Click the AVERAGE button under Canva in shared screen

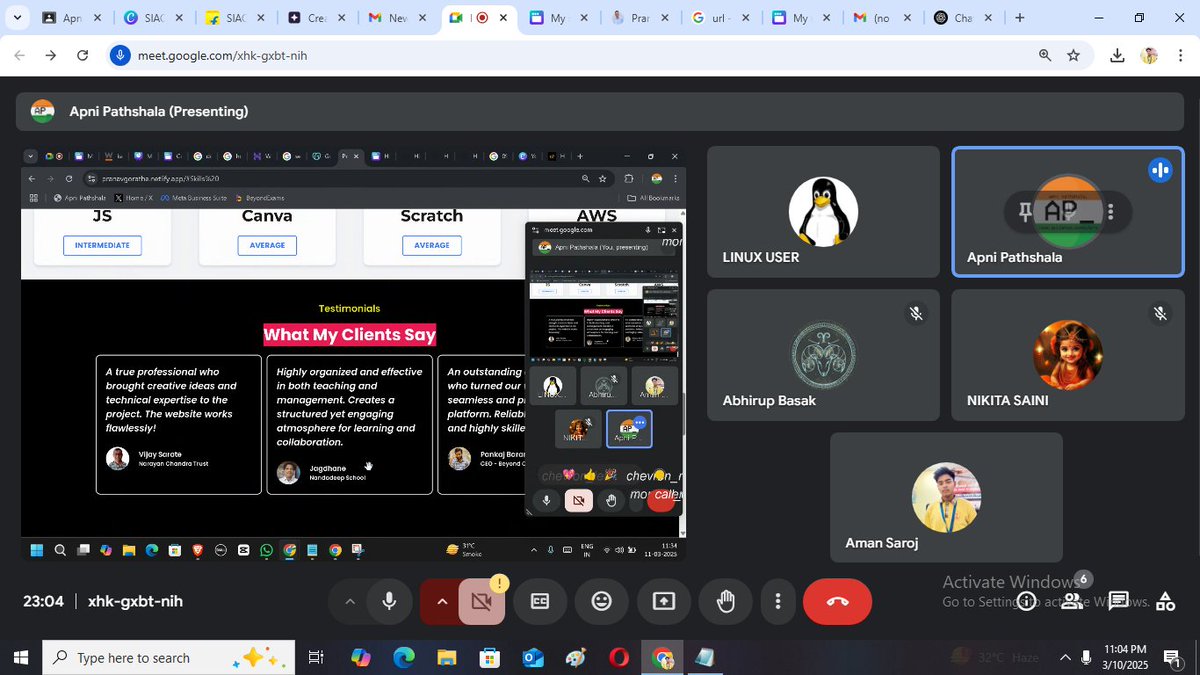[x=267, y=245]
